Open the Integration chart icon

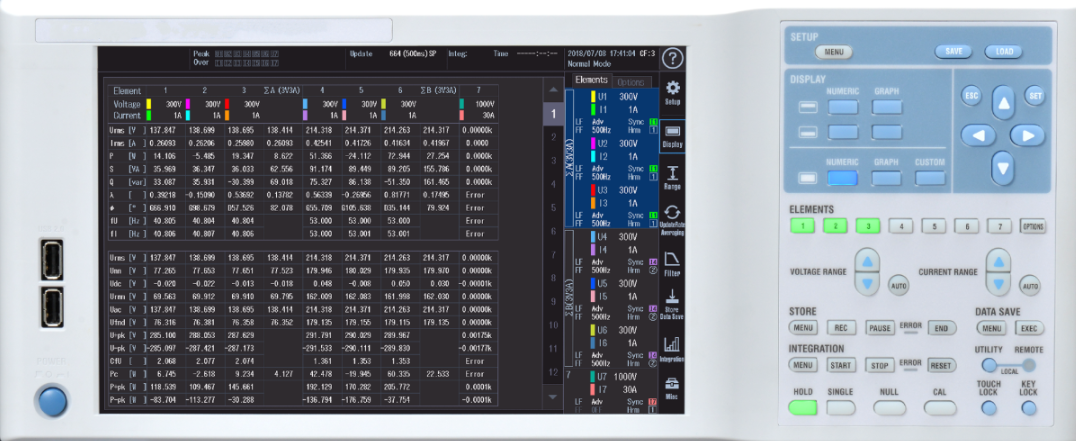[673, 347]
